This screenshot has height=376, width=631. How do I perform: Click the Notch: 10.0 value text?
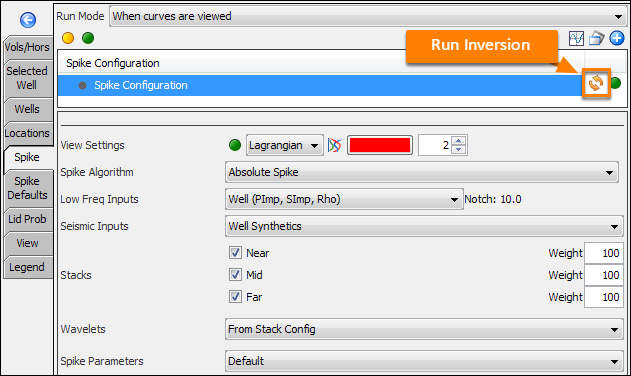click(x=493, y=199)
